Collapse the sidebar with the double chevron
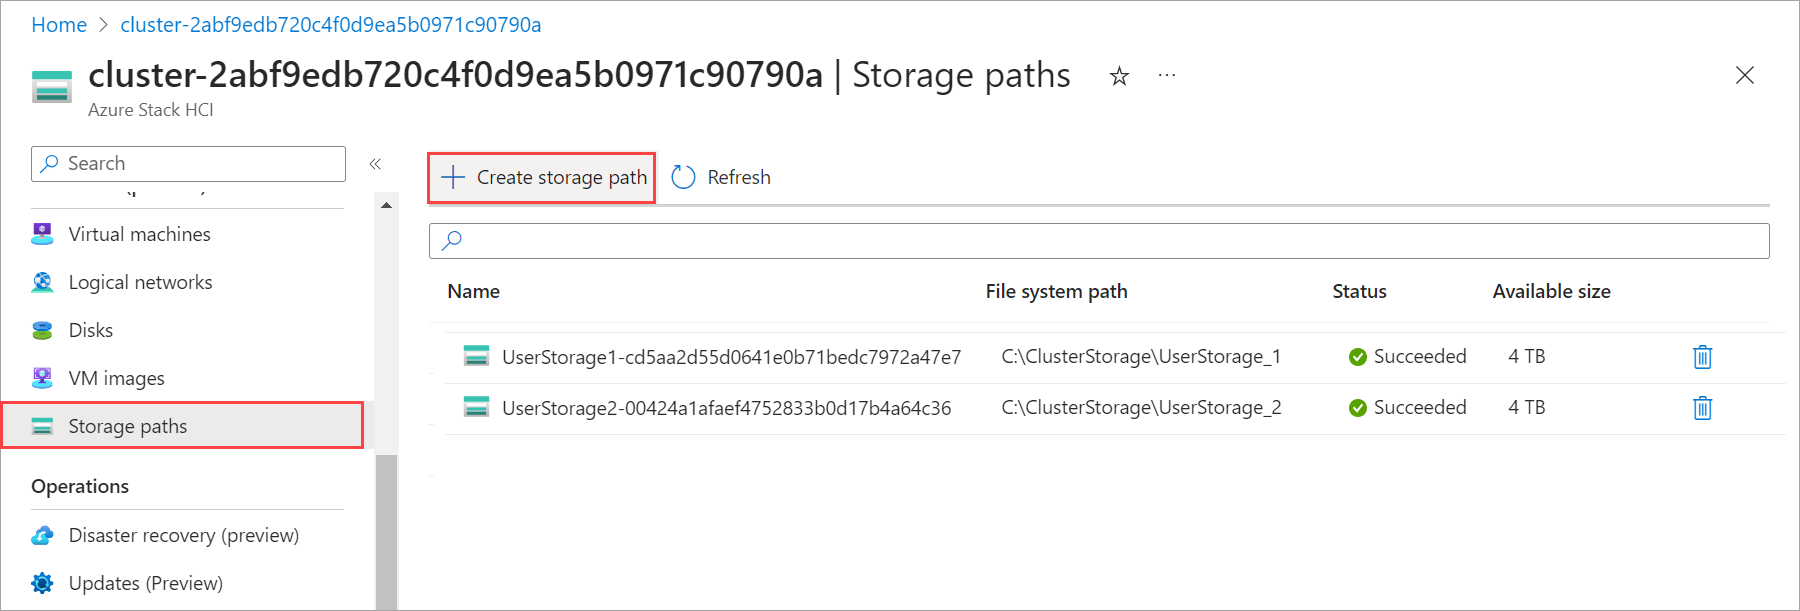This screenshot has width=1800, height=611. click(x=375, y=164)
